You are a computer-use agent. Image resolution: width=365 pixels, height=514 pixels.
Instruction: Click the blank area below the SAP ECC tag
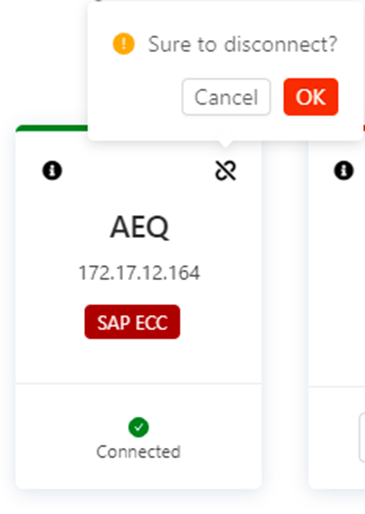[139, 361]
